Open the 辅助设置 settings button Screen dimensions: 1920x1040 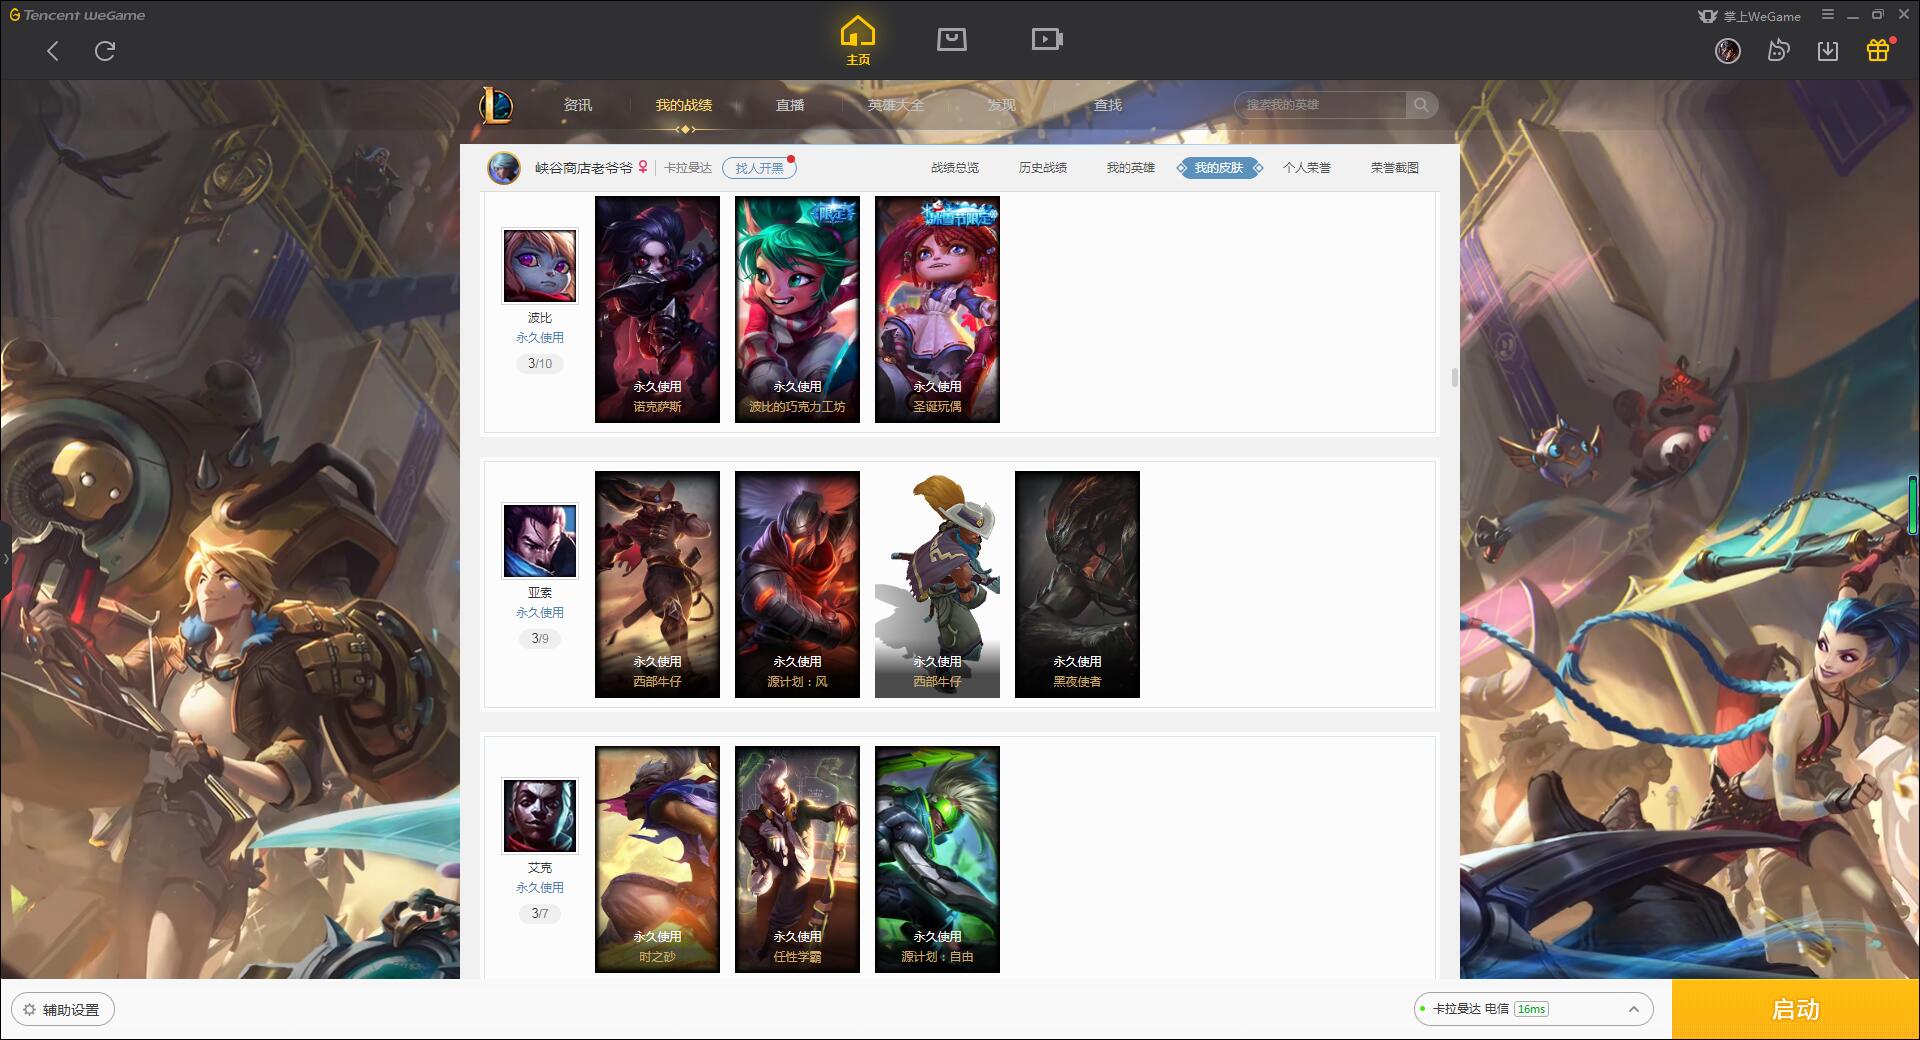click(x=63, y=1010)
